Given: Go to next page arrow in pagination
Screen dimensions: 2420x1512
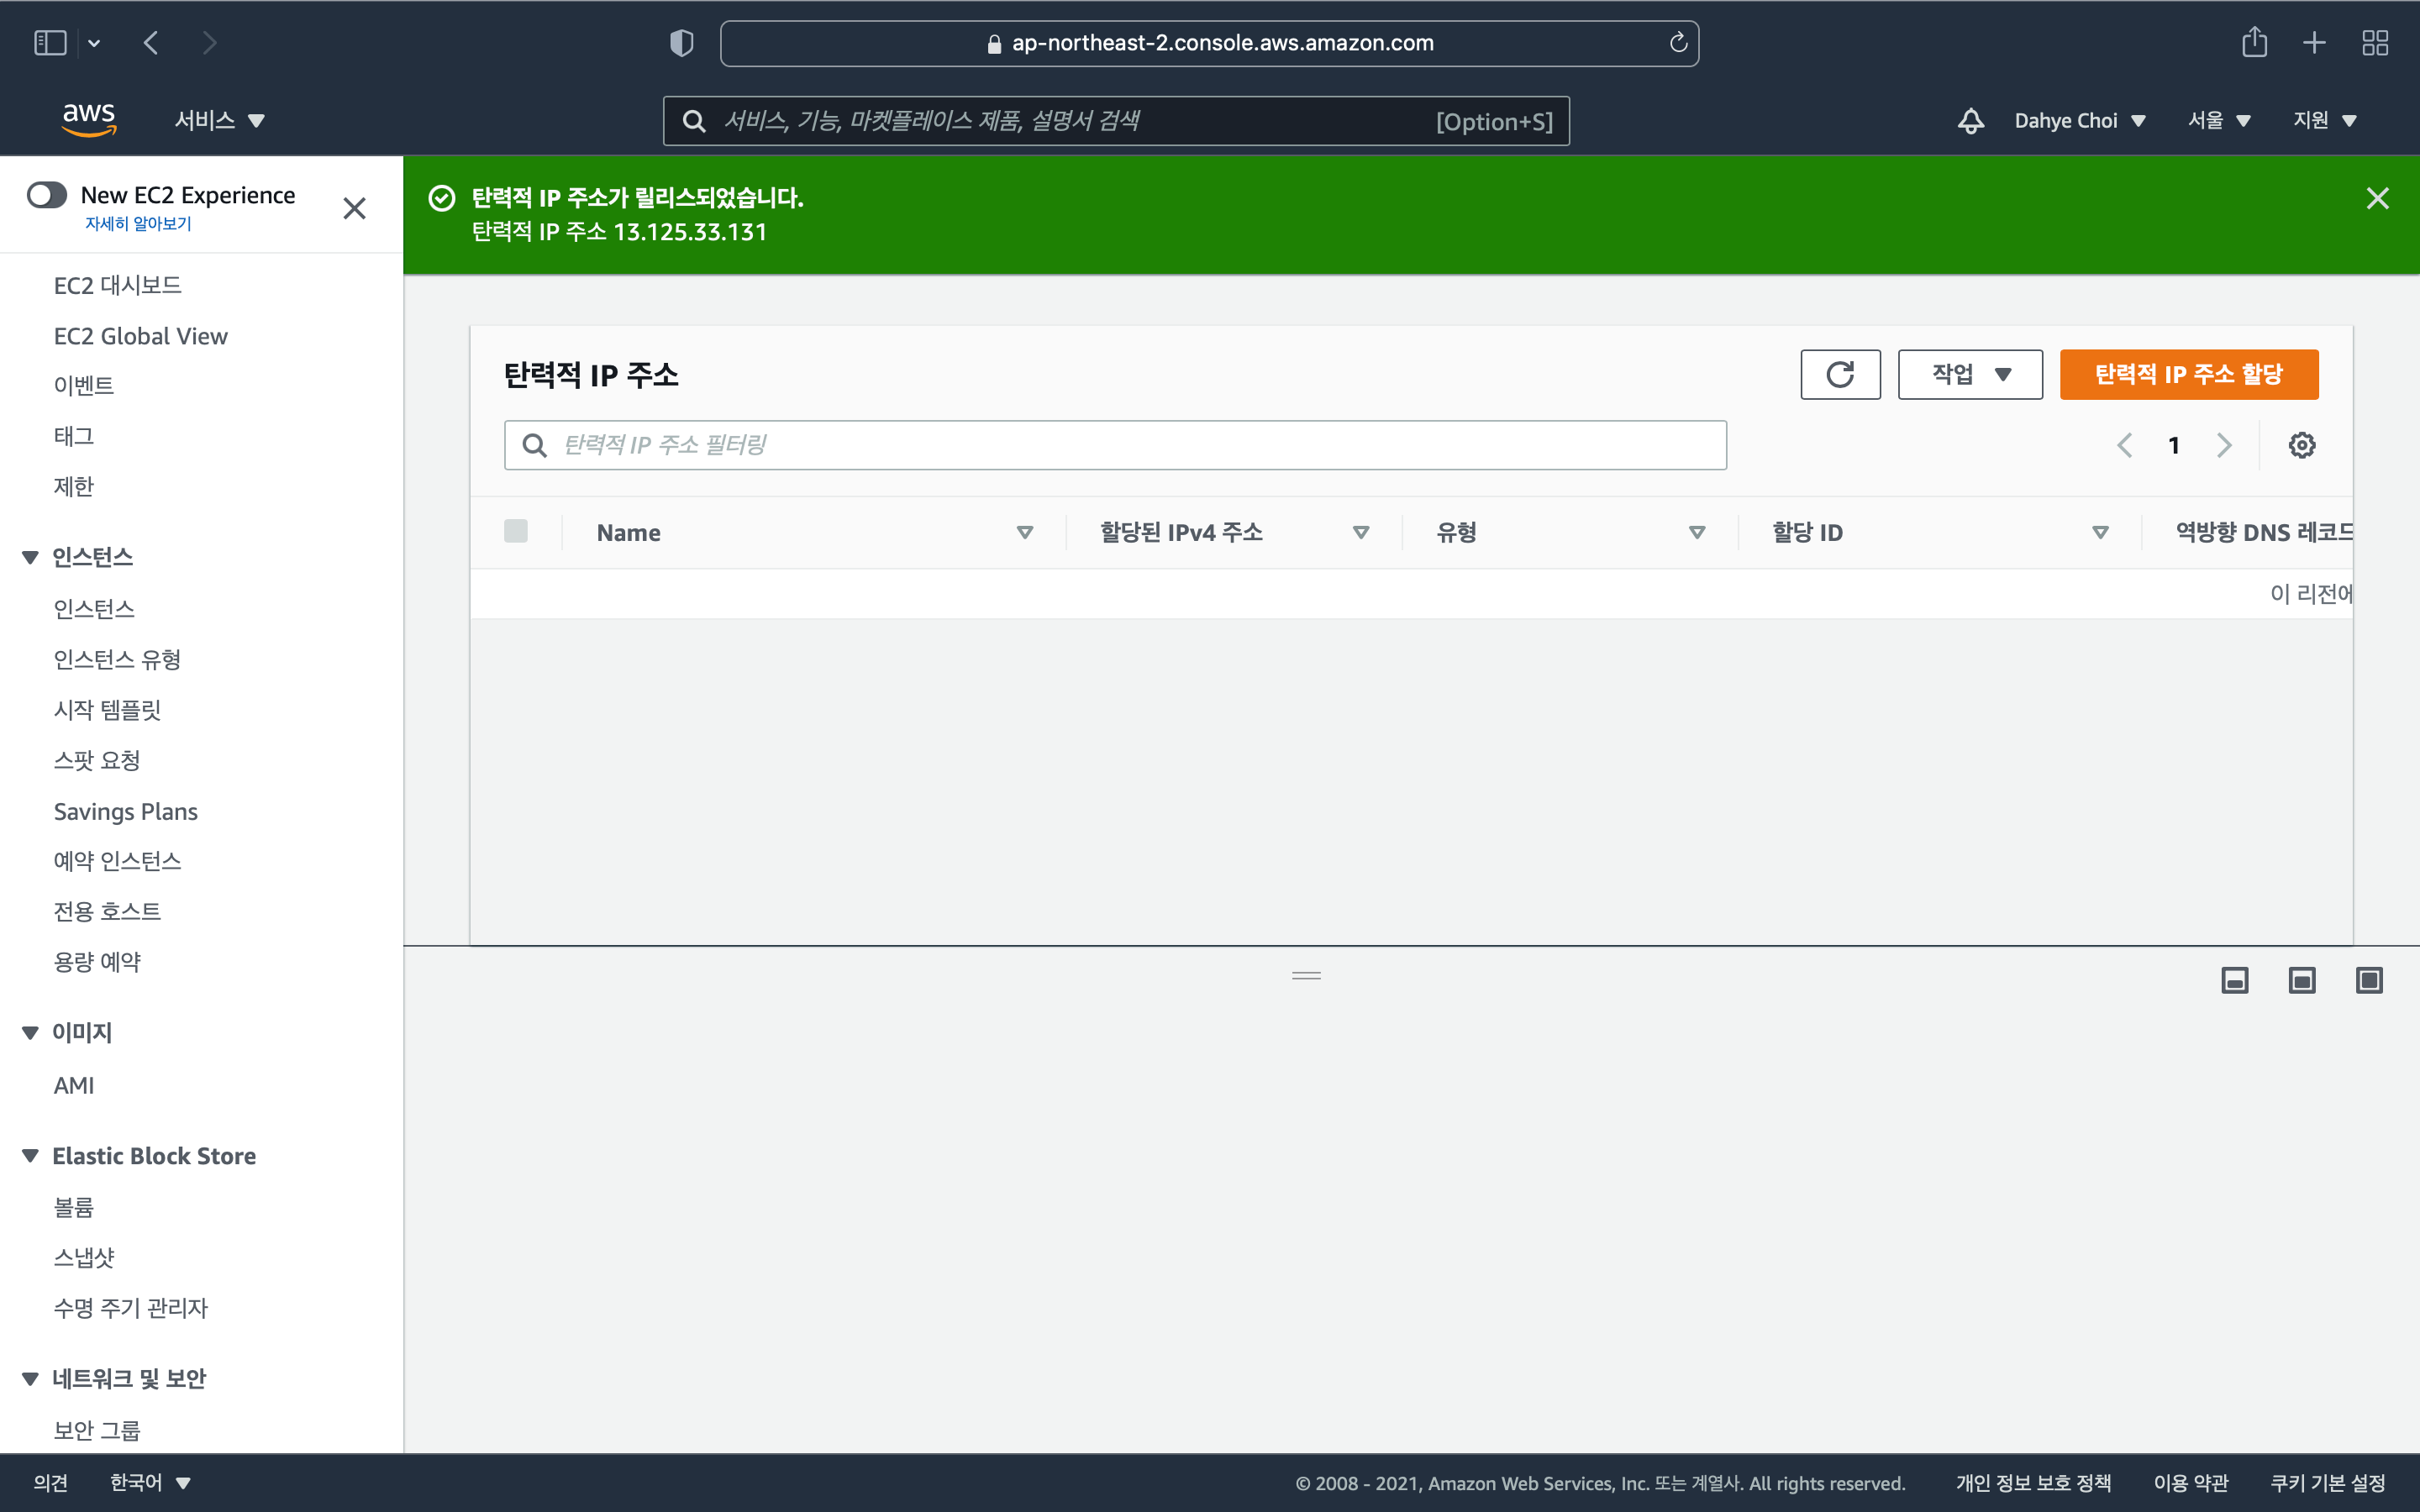Looking at the screenshot, I should [2224, 445].
